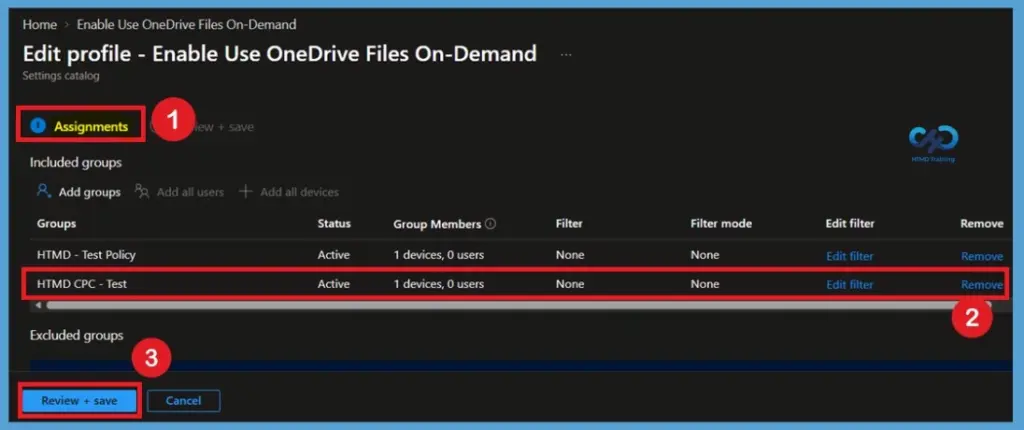The height and width of the screenshot is (430, 1024).
Task: Remove the HTMD - Test Policy group
Action: pyautogui.click(x=982, y=256)
